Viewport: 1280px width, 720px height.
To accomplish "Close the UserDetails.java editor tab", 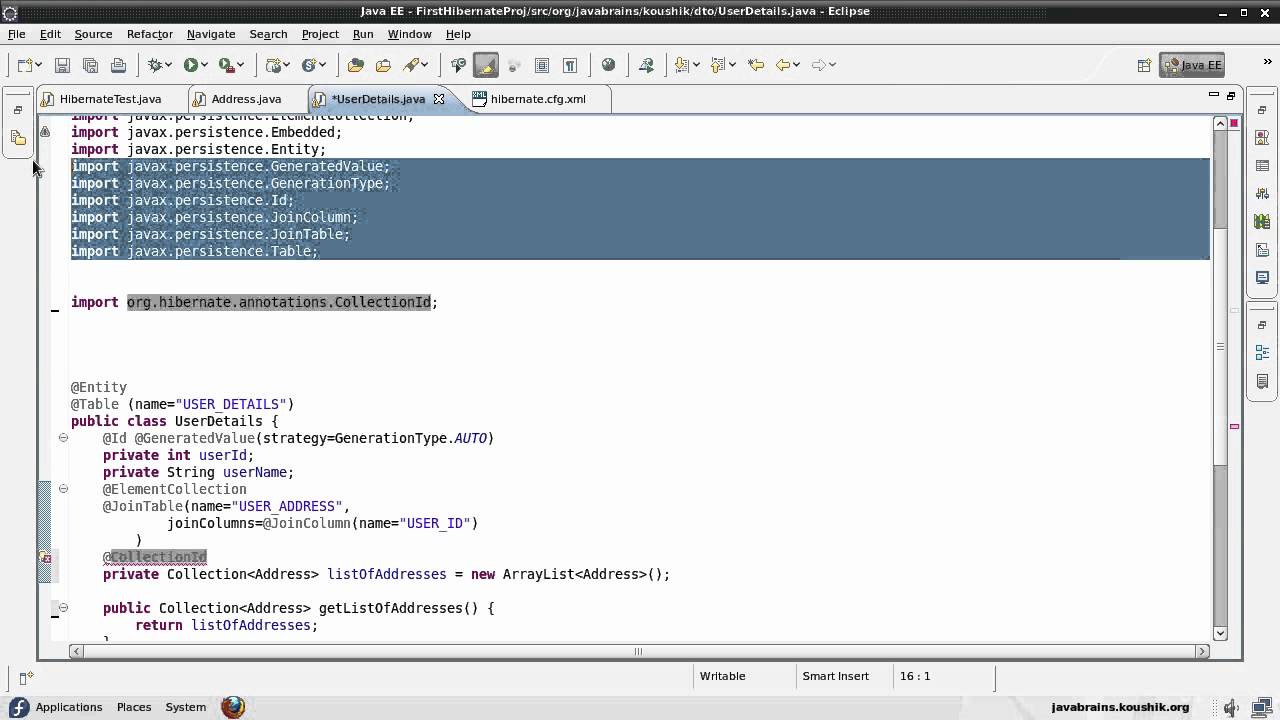I will coord(438,99).
